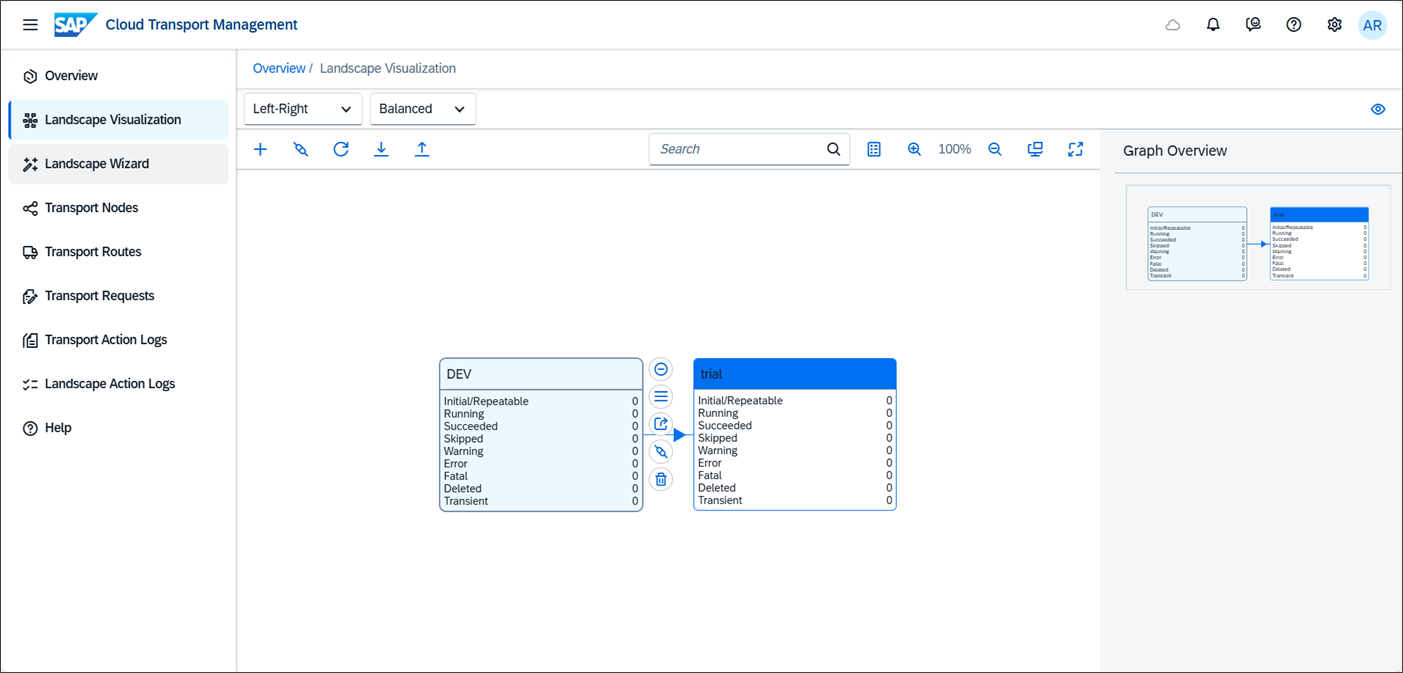Click the SAP logo
This screenshot has width=1403, height=673.
coord(75,25)
